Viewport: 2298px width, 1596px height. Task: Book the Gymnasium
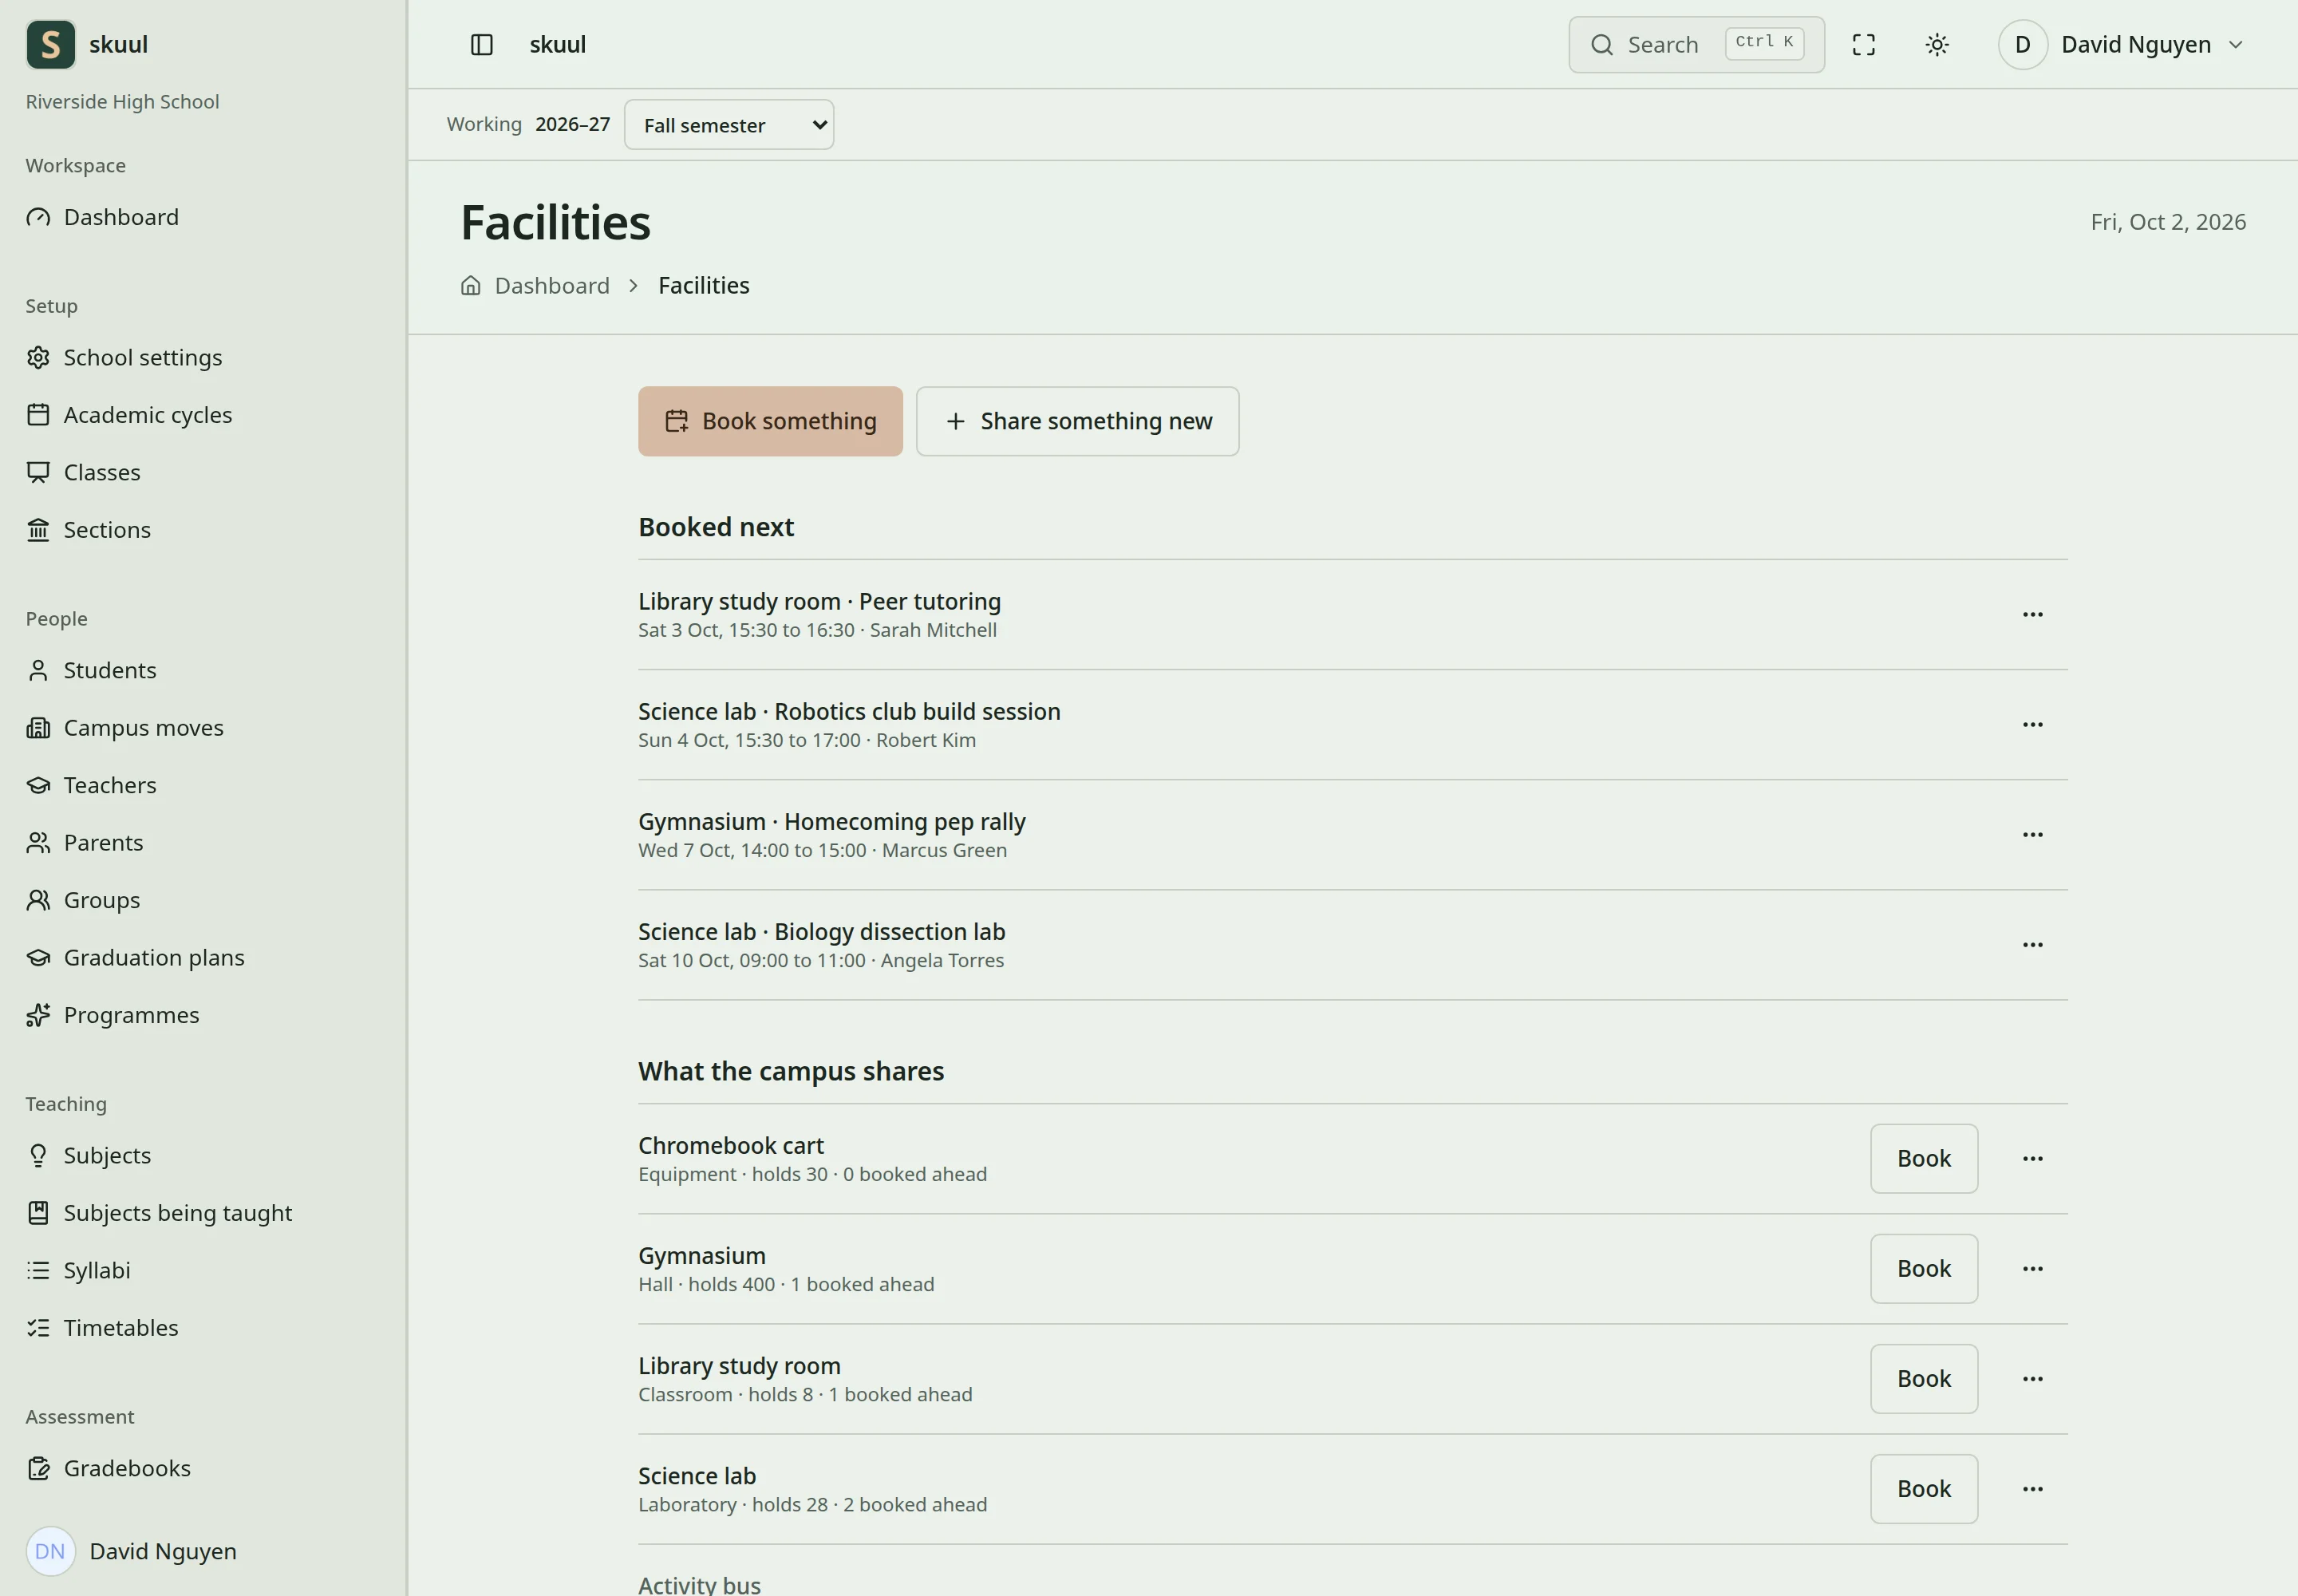pos(1923,1268)
